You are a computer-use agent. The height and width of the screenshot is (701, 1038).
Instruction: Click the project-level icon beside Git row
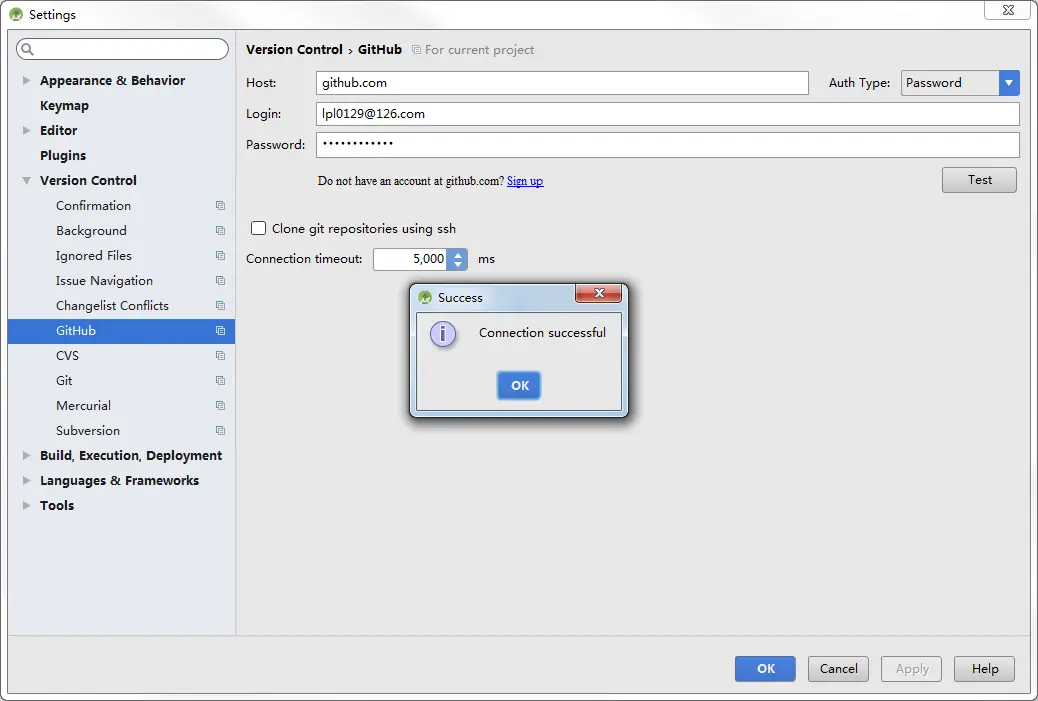click(x=220, y=381)
